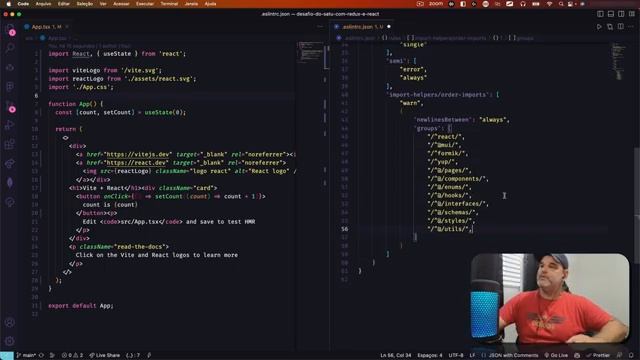Click the macOS Spotlight search icon
The image size is (640, 360).
[561, 4]
